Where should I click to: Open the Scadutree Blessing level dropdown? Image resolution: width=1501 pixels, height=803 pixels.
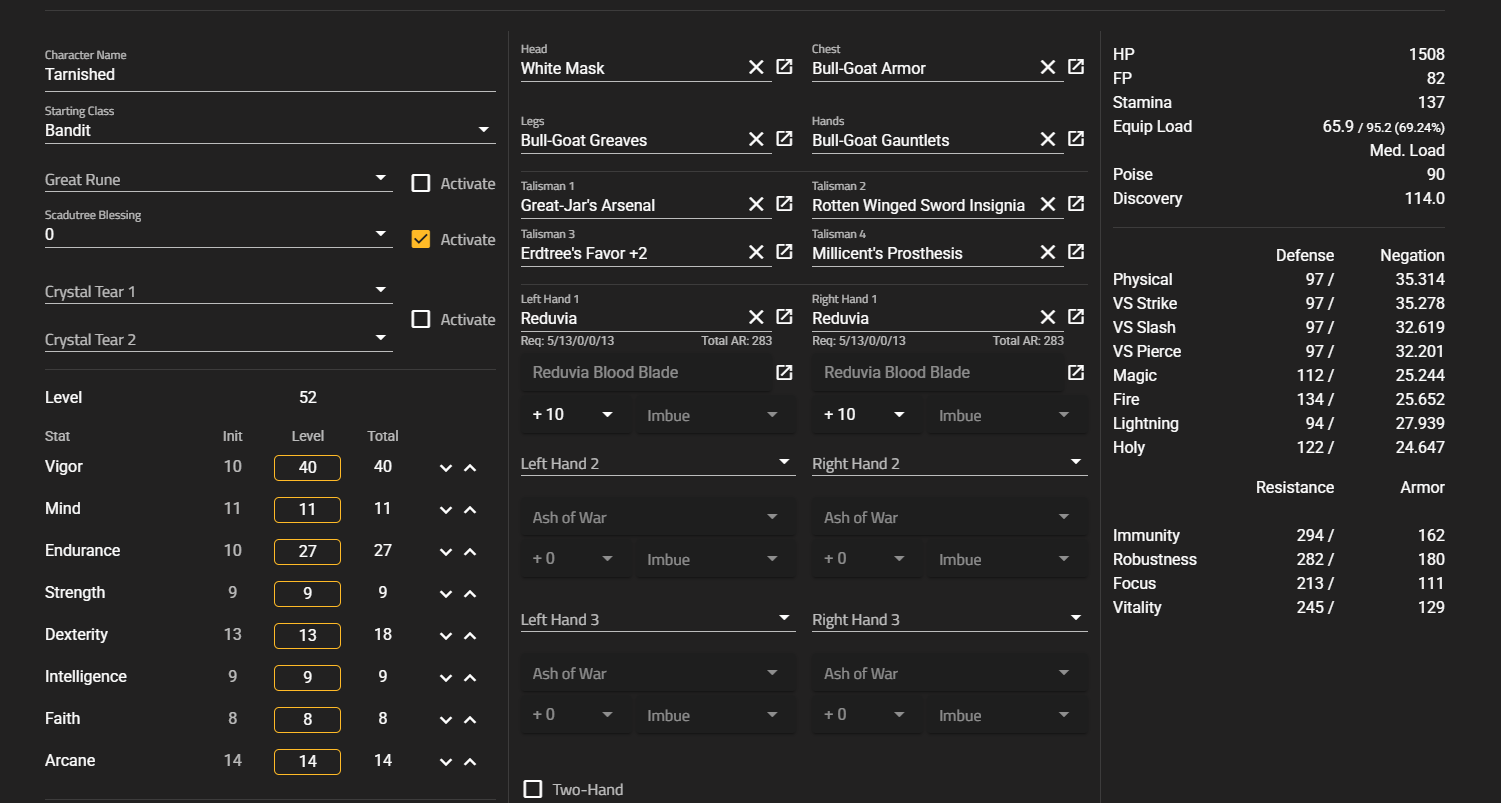[219, 234]
